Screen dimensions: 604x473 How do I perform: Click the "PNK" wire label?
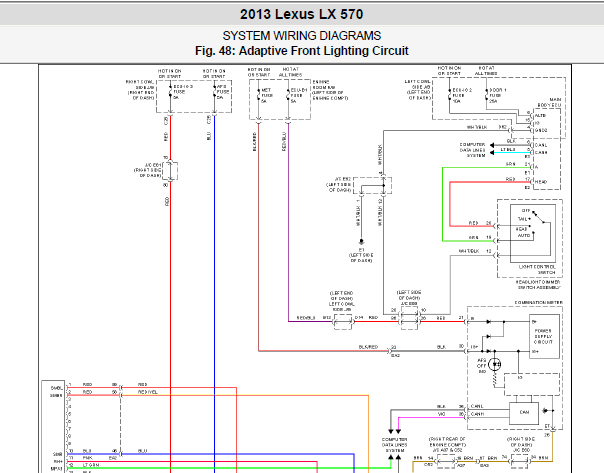point(87,458)
